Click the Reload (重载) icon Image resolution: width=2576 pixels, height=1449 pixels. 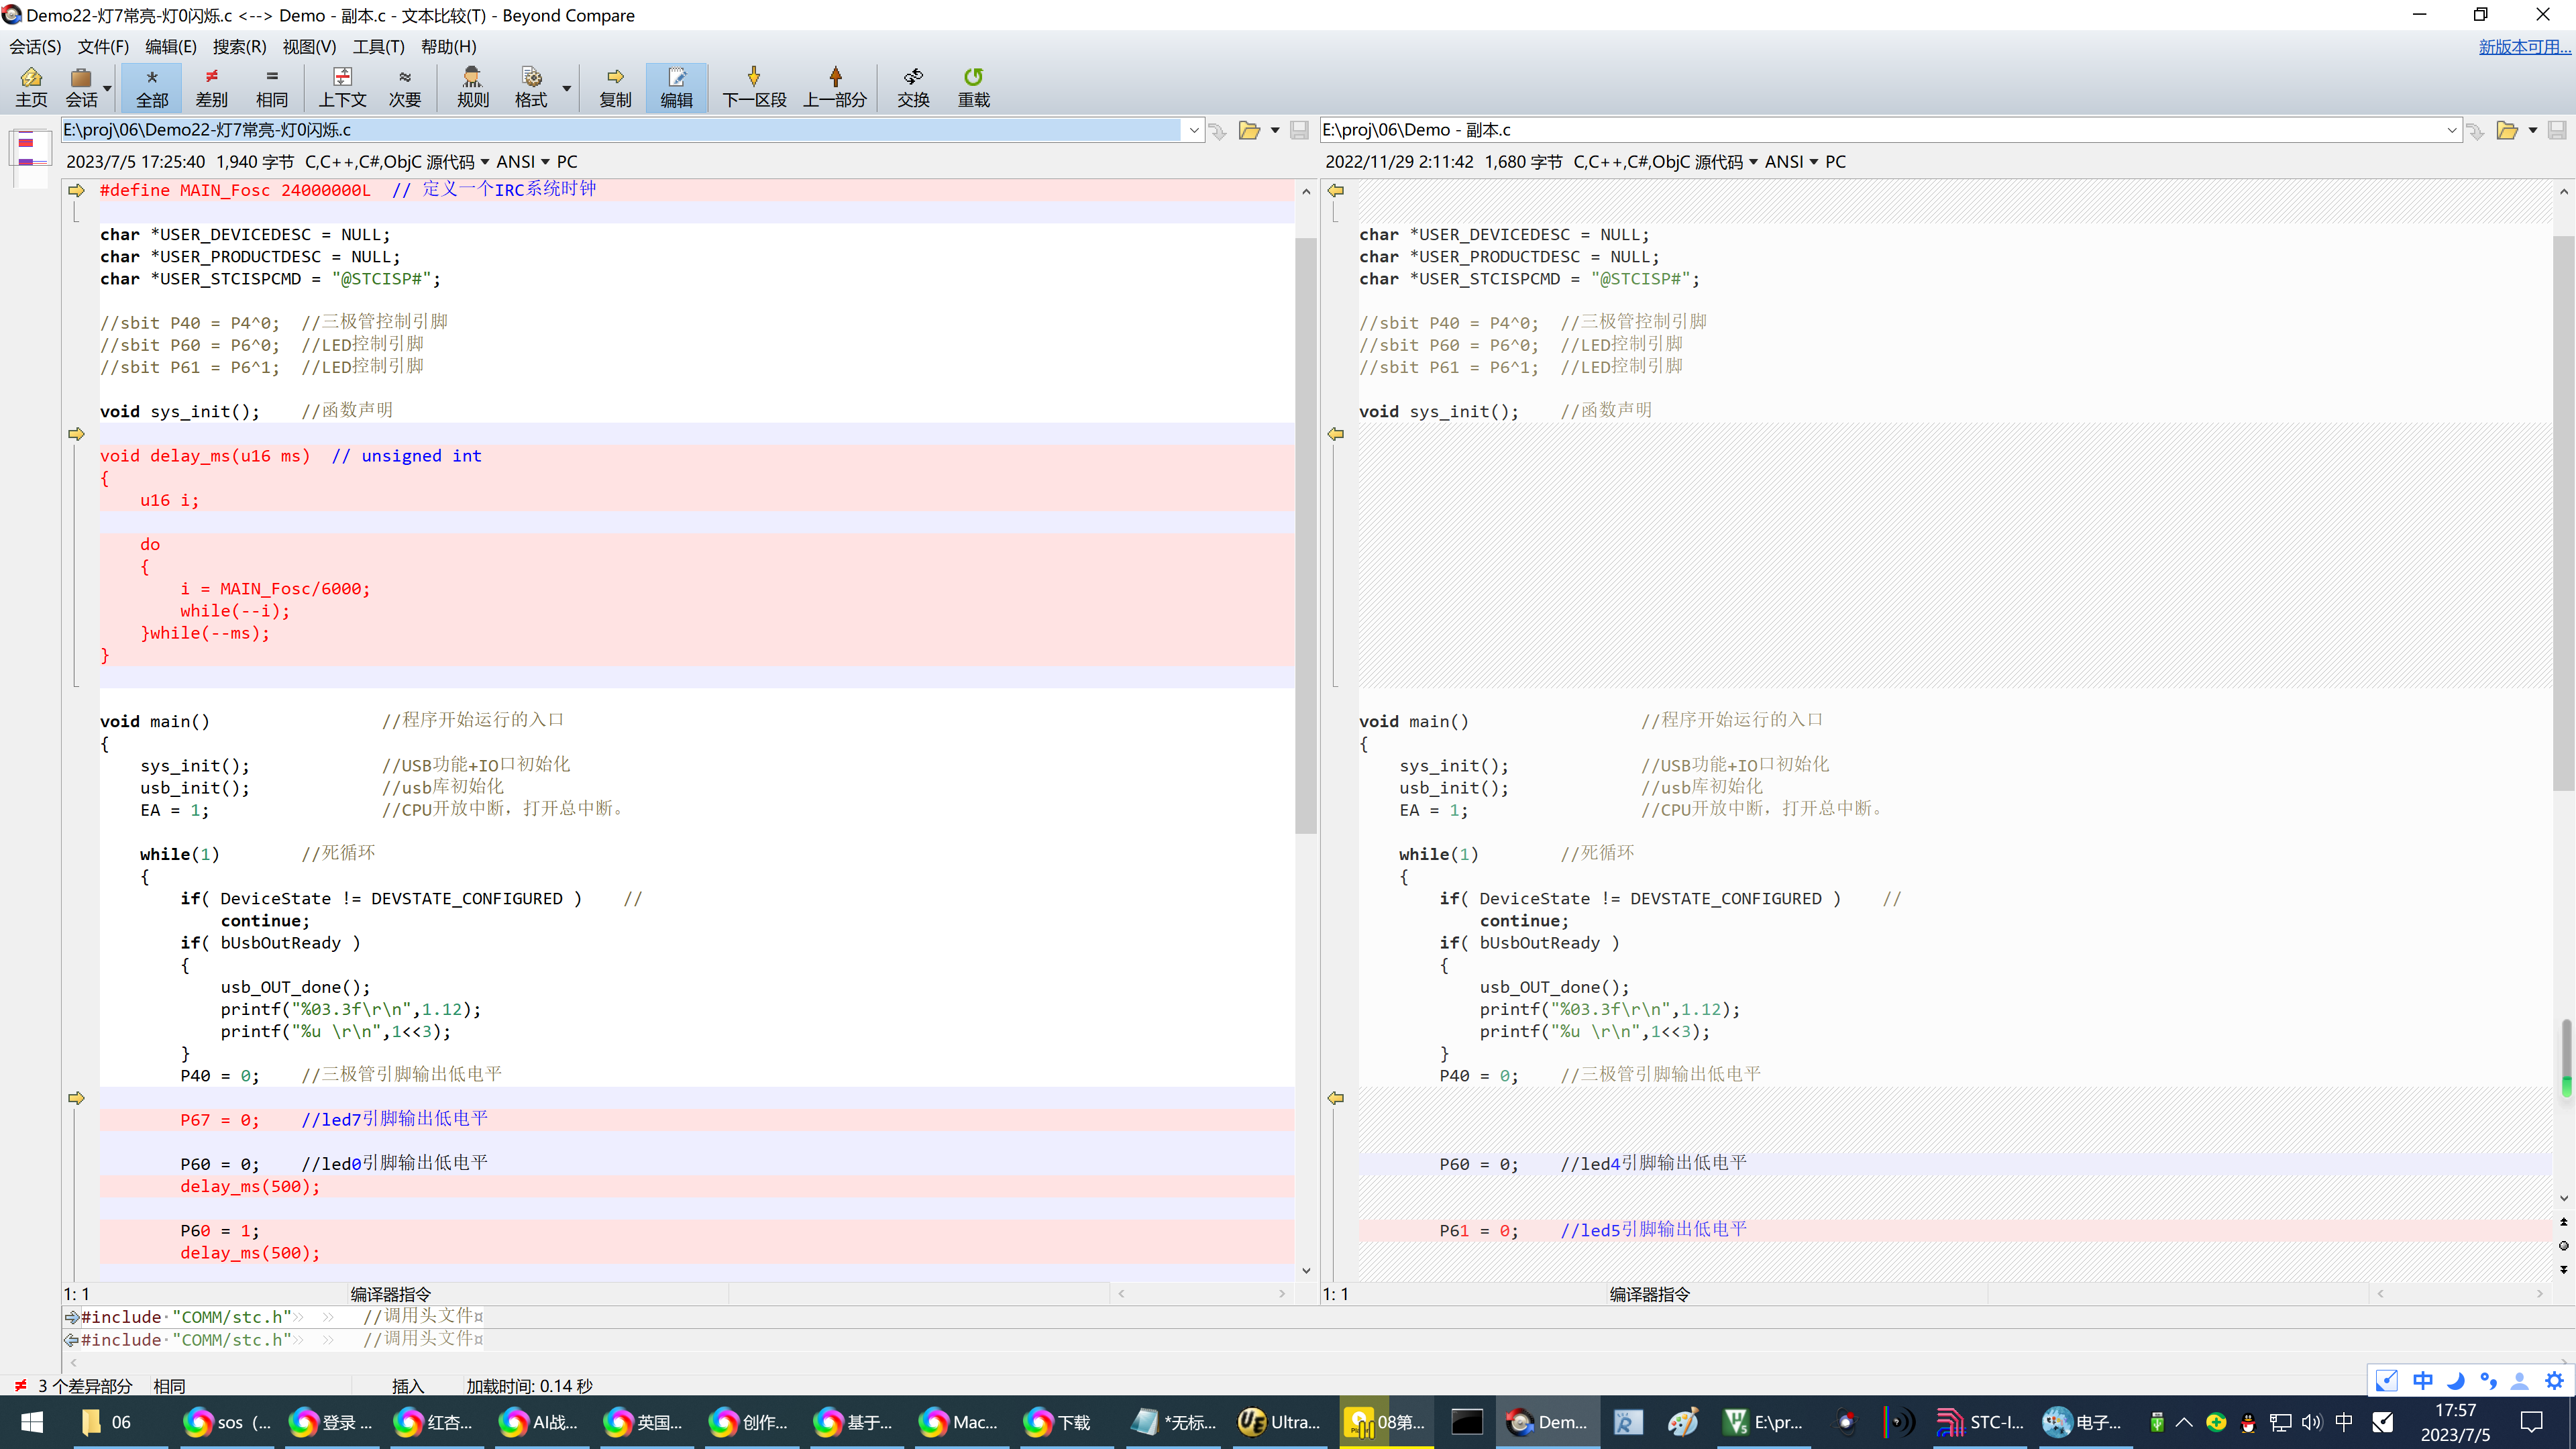point(973,87)
